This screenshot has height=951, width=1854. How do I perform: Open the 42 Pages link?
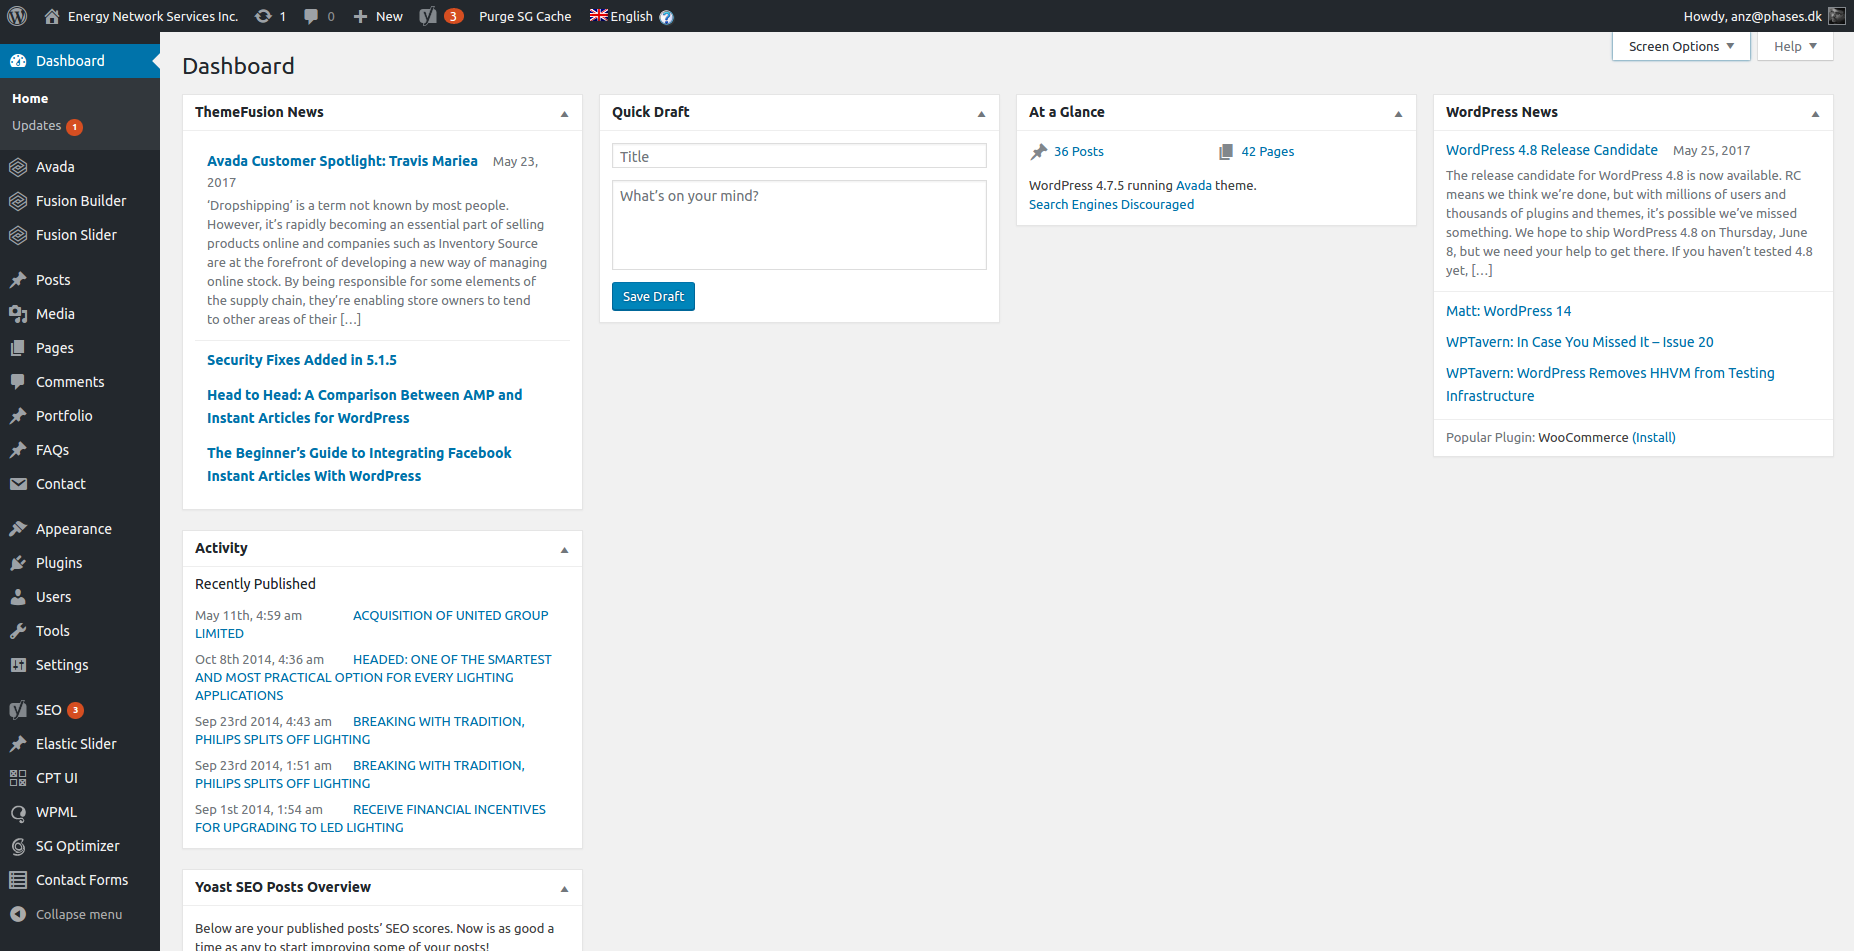tap(1268, 152)
